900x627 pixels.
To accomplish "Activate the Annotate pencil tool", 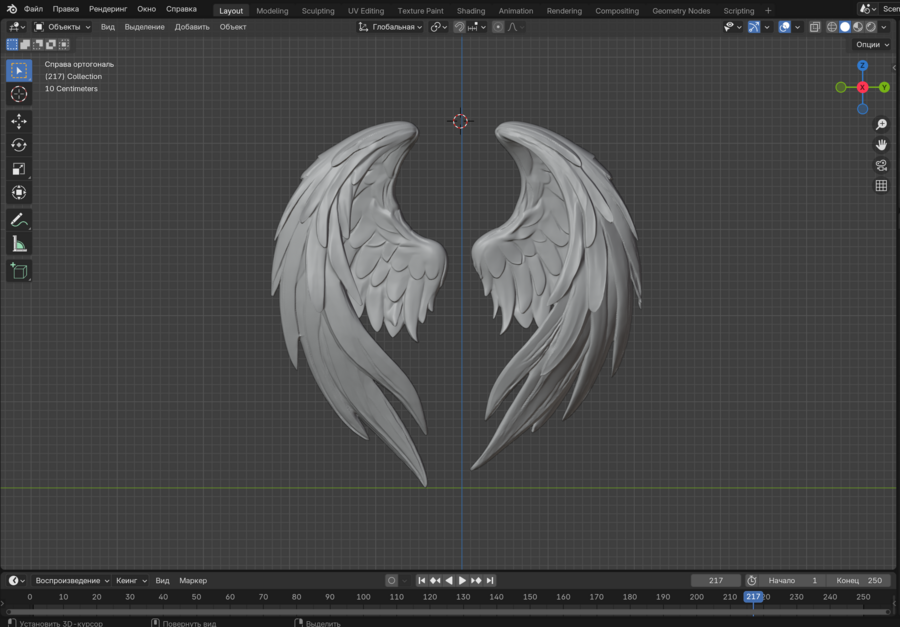I will pyautogui.click(x=19, y=220).
